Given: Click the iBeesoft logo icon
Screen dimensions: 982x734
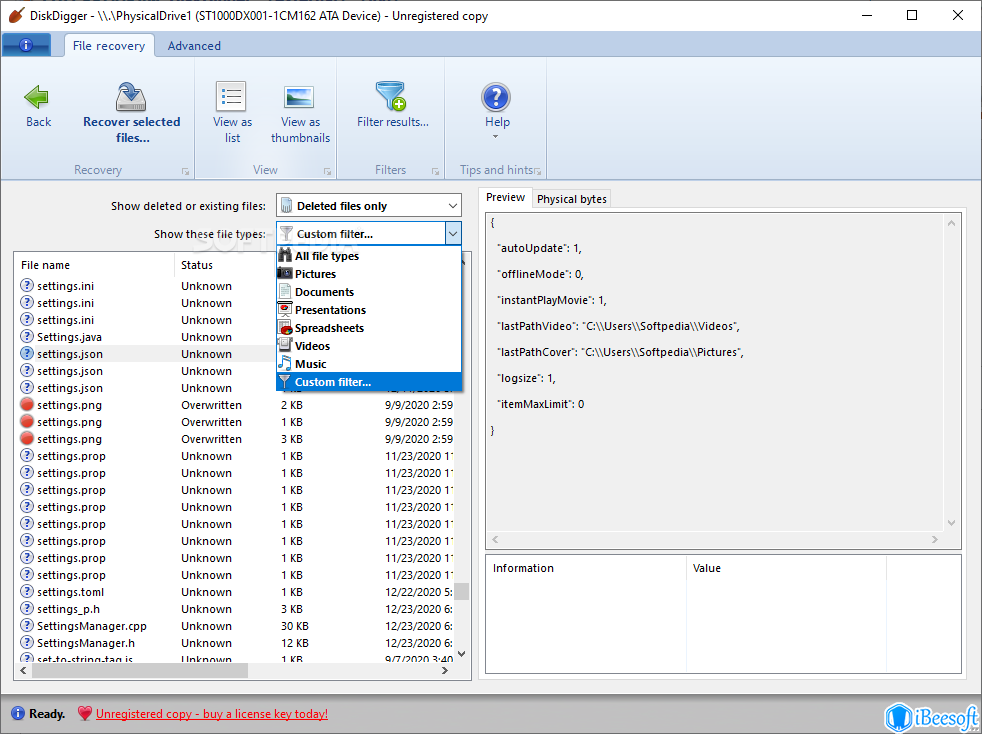Looking at the screenshot, I should coord(899,717).
